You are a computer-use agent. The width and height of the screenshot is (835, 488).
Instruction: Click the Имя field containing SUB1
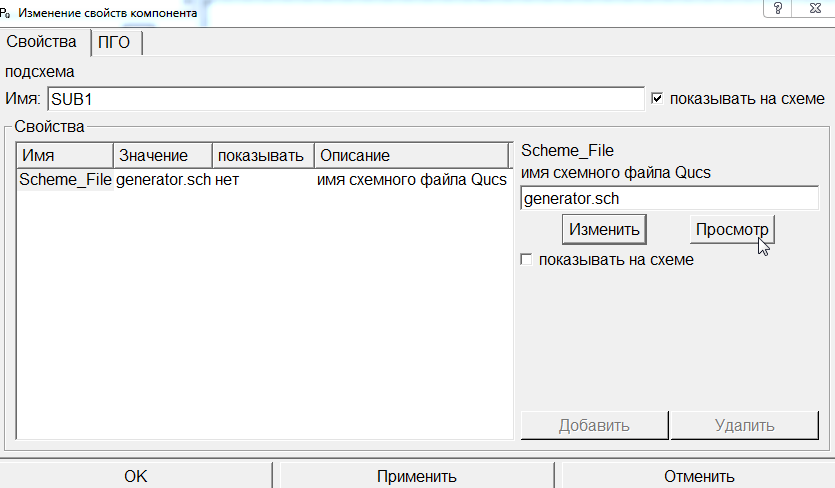click(x=345, y=99)
